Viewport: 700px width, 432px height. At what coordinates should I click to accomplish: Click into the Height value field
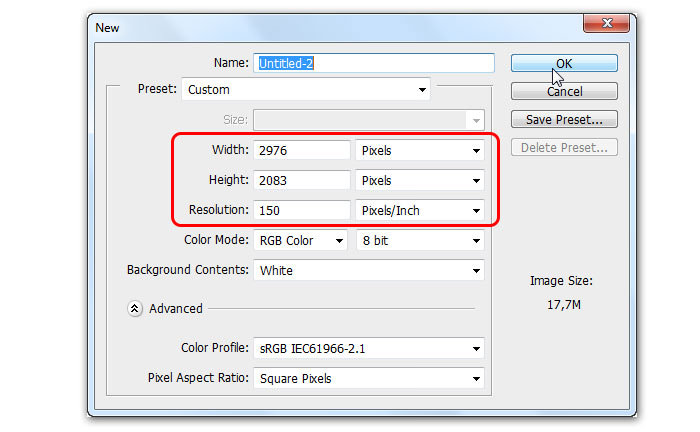[302, 180]
